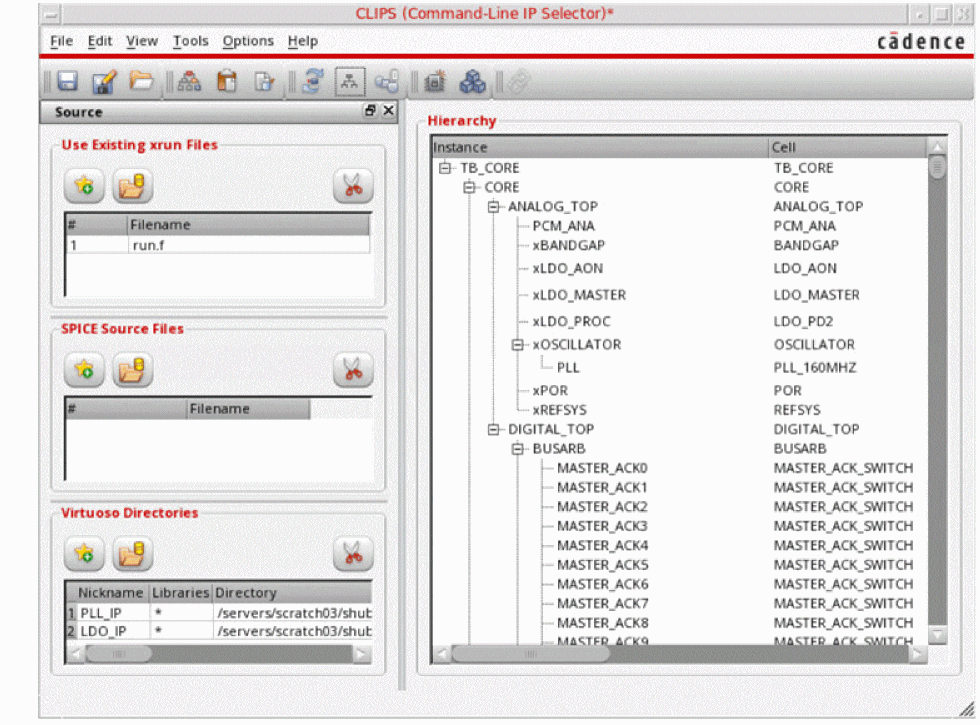Select the xLDO_MASTER instance in hierarchy
Image resolution: width=980 pixels, height=725 pixels.
pos(579,295)
